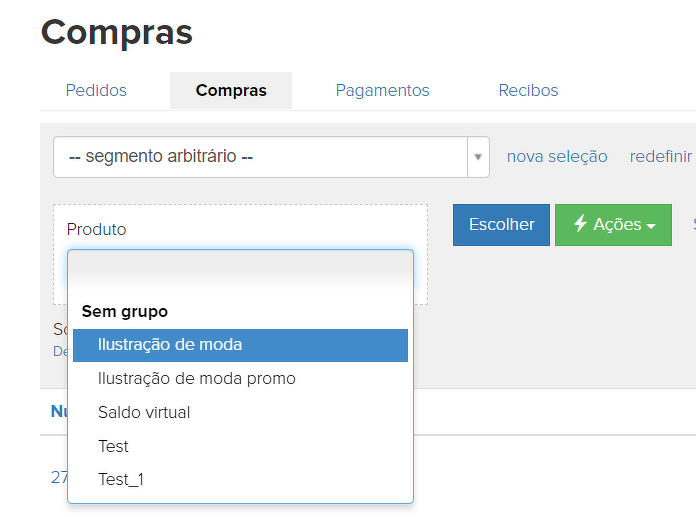Click the 'redefinir' link
Image resolution: width=696 pixels, height=517 pixels.
pyautogui.click(x=660, y=156)
